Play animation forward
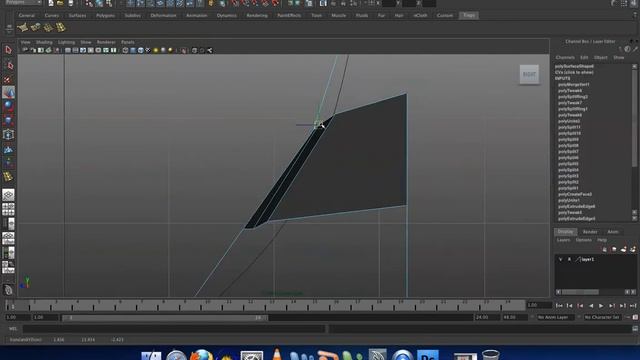 tap(601, 306)
